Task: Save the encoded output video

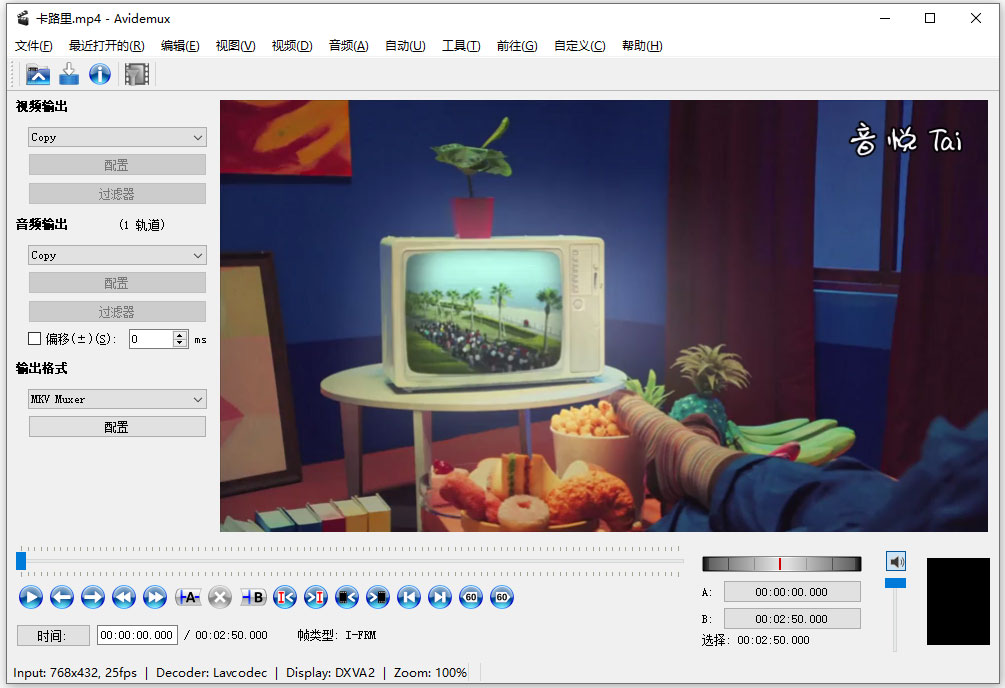Action: pos(68,74)
